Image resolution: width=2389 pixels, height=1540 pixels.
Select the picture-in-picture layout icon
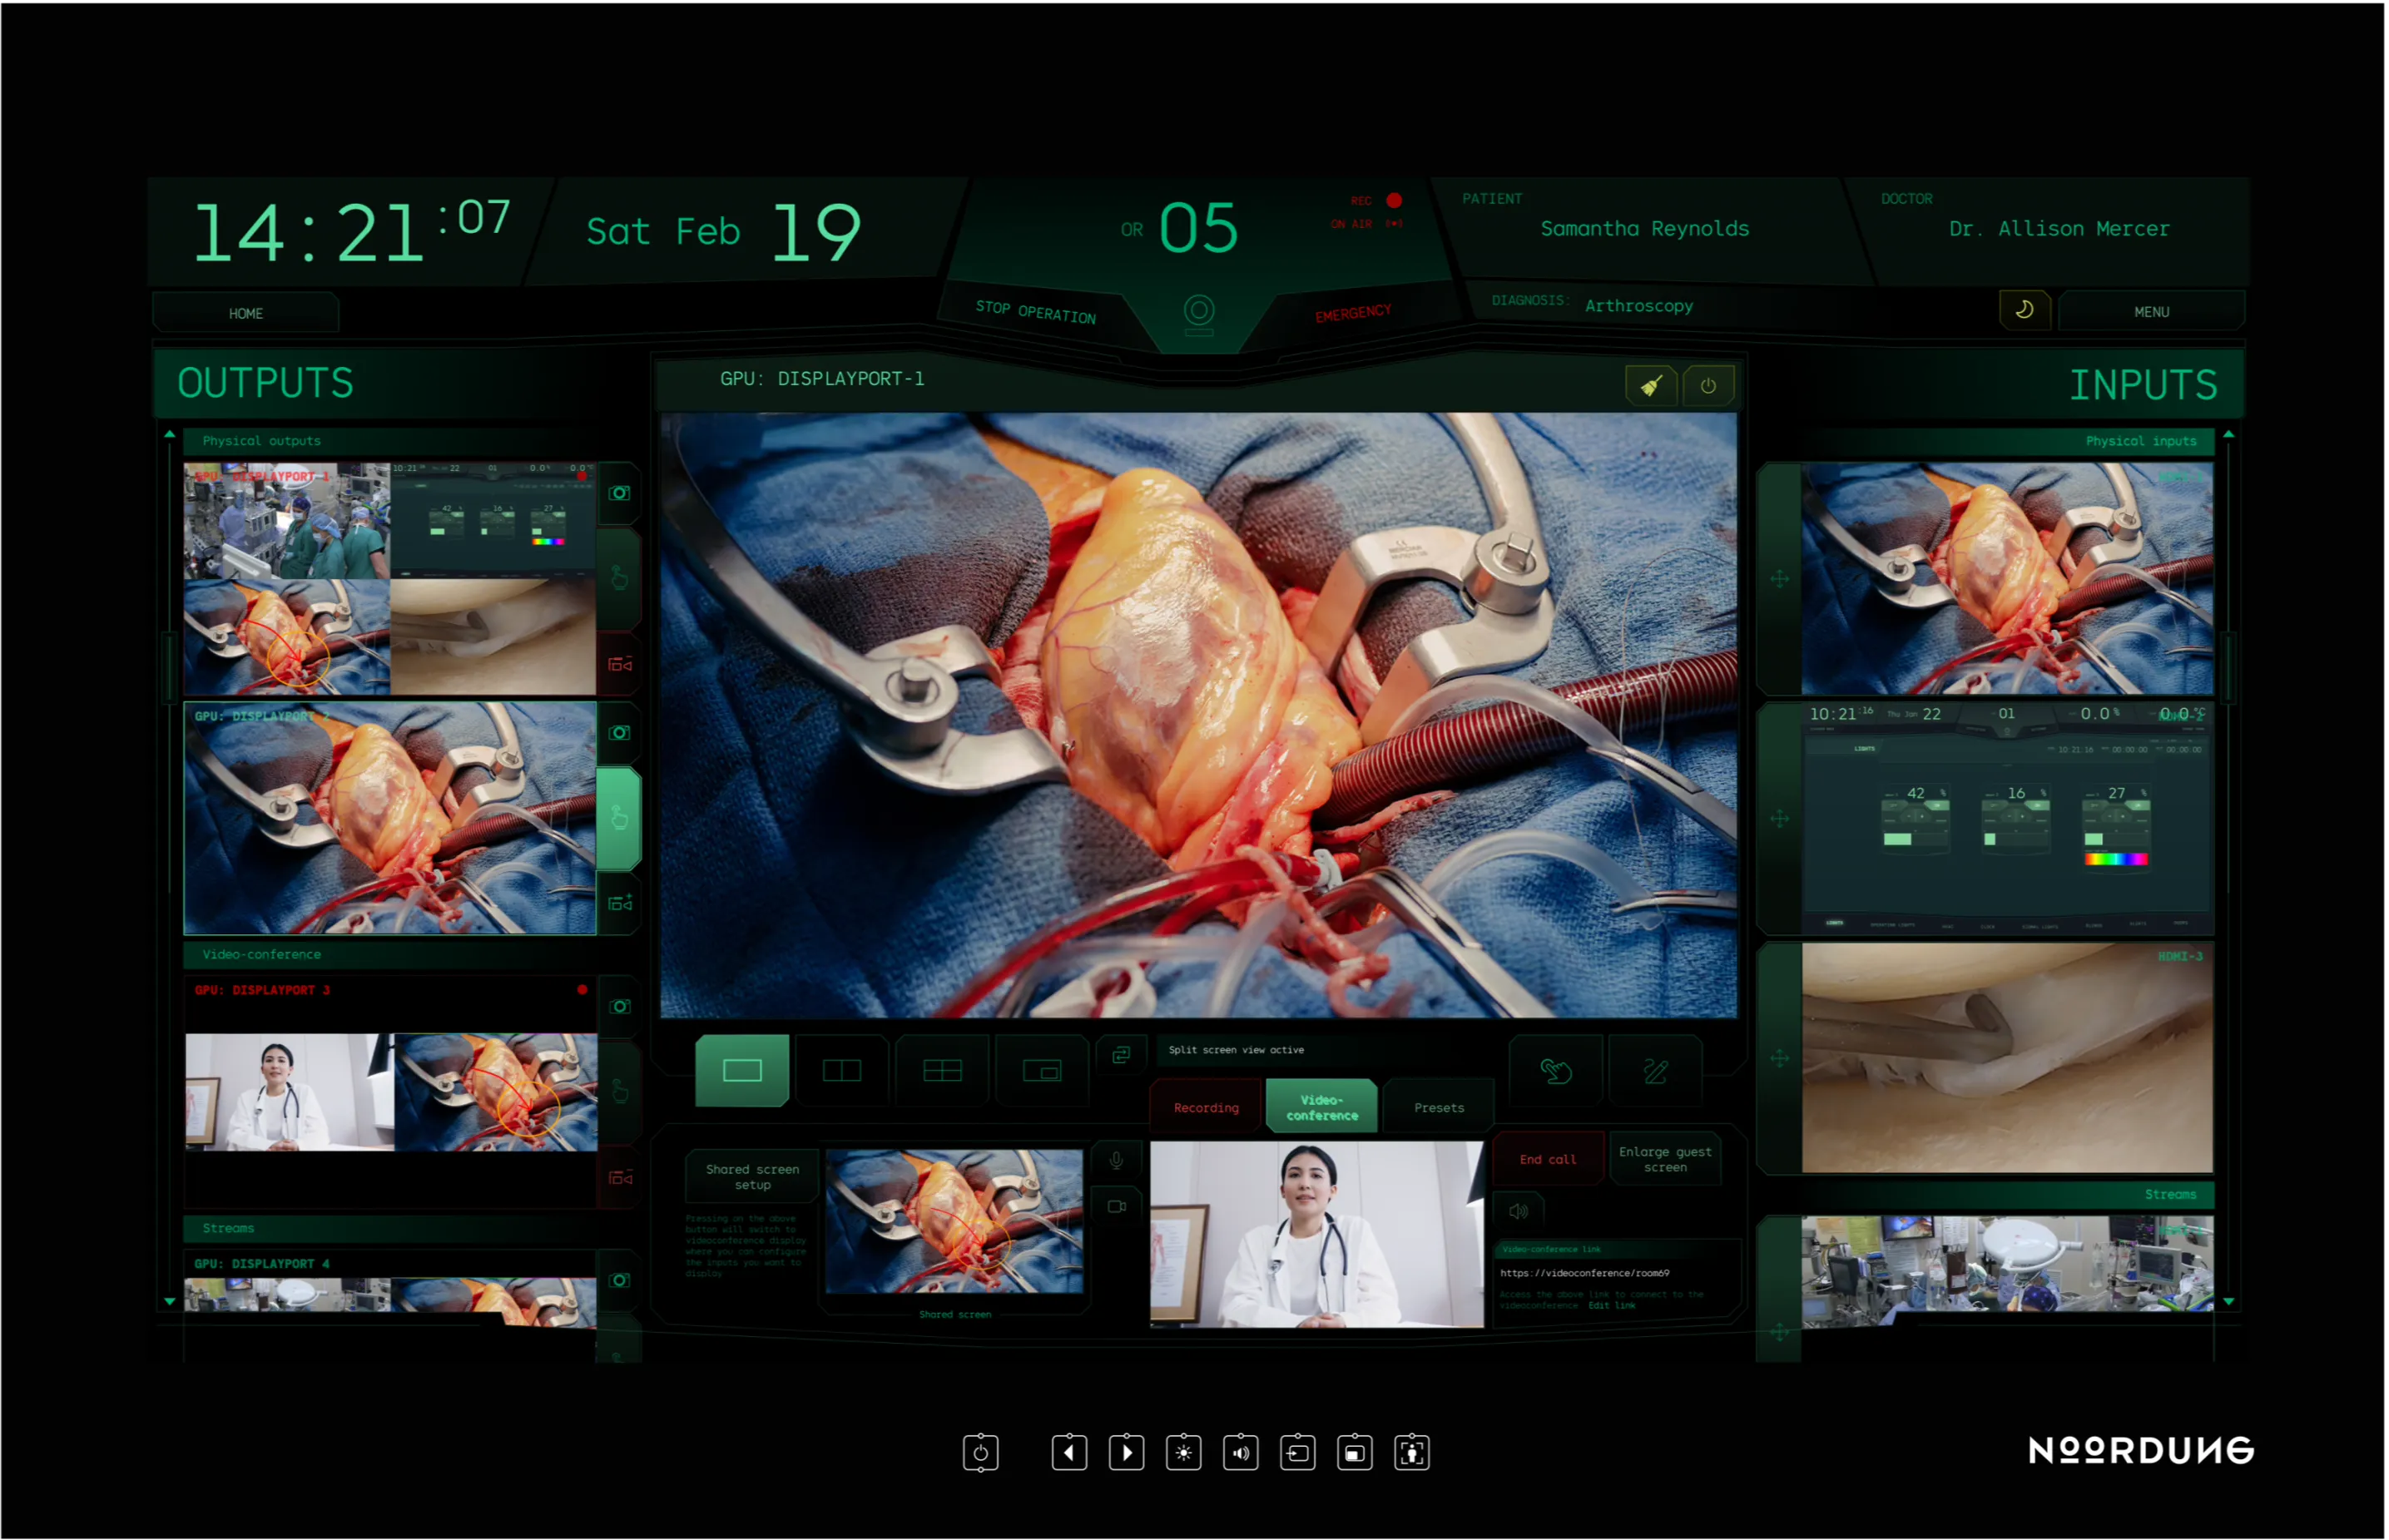[x=1042, y=1071]
